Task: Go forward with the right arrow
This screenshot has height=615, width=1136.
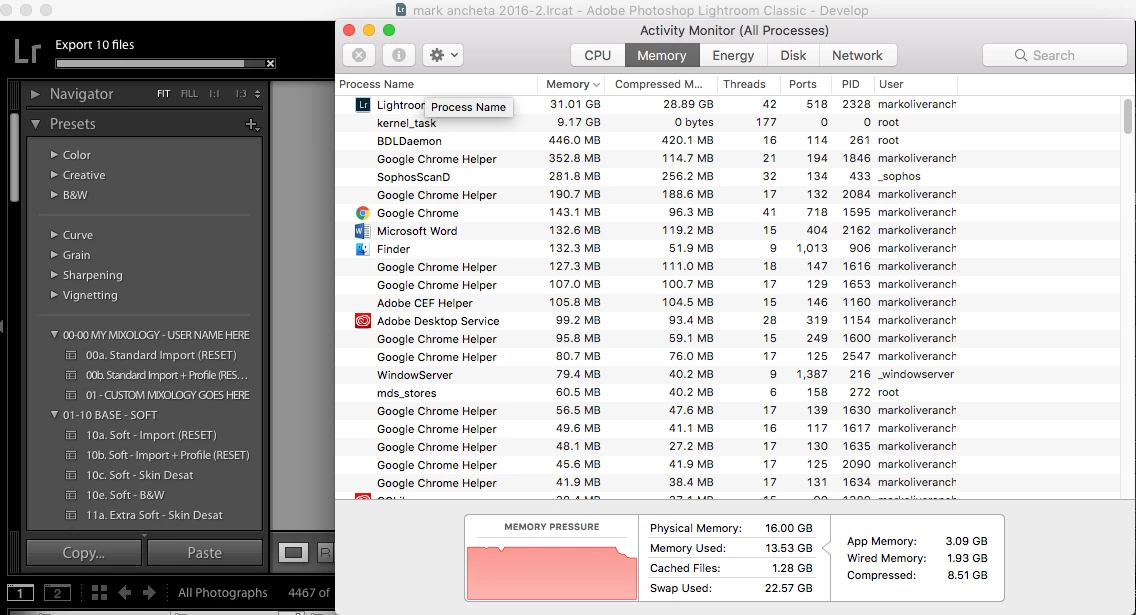Action: click(149, 593)
